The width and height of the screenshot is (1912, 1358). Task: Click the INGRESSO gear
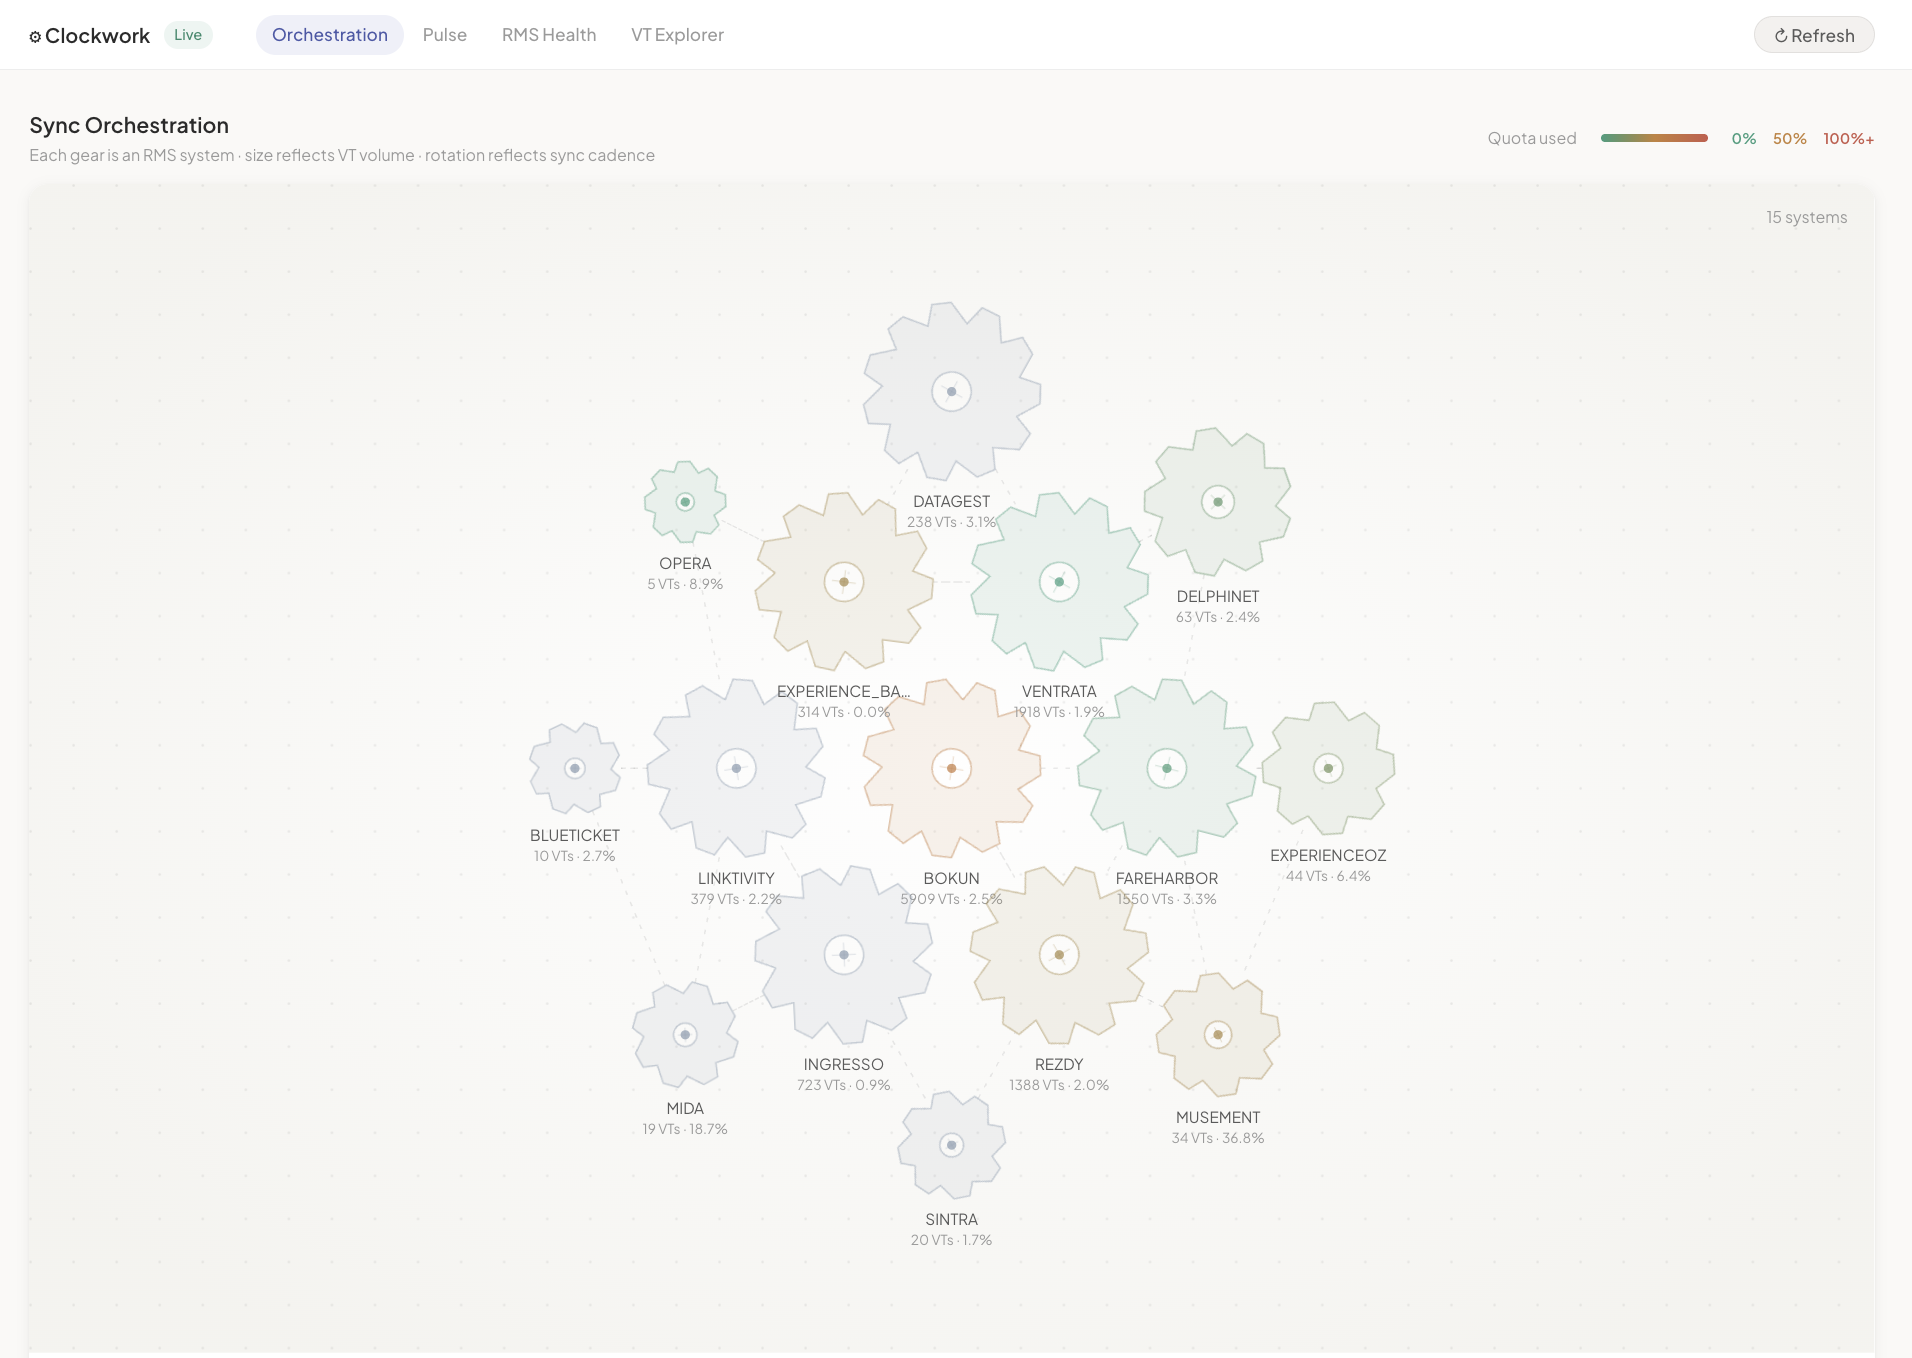click(844, 955)
